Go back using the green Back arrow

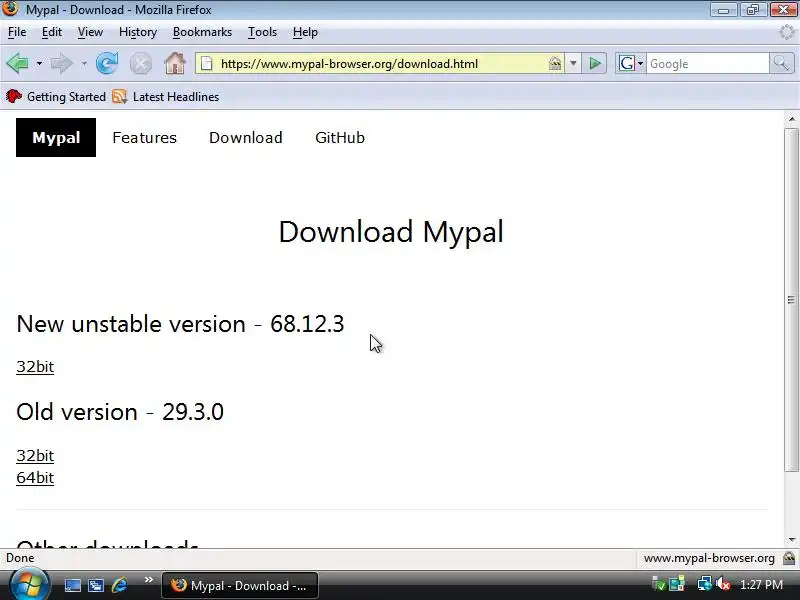click(x=18, y=64)
